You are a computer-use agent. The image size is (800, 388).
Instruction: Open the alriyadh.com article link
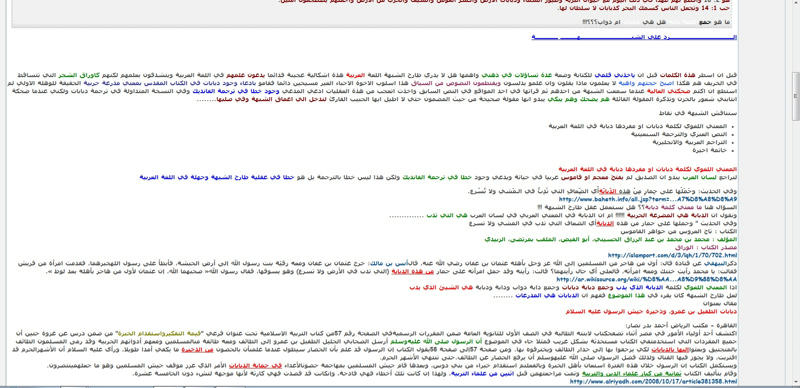pyautogui.click(x=654, y=381)
